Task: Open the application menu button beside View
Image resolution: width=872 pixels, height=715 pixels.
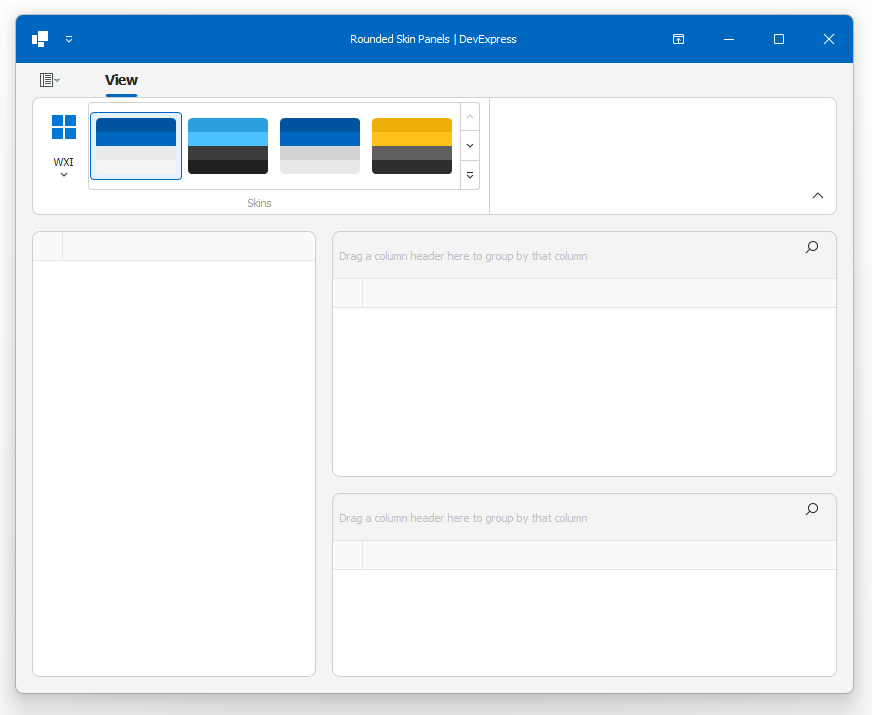Action: tap(49, 80)
